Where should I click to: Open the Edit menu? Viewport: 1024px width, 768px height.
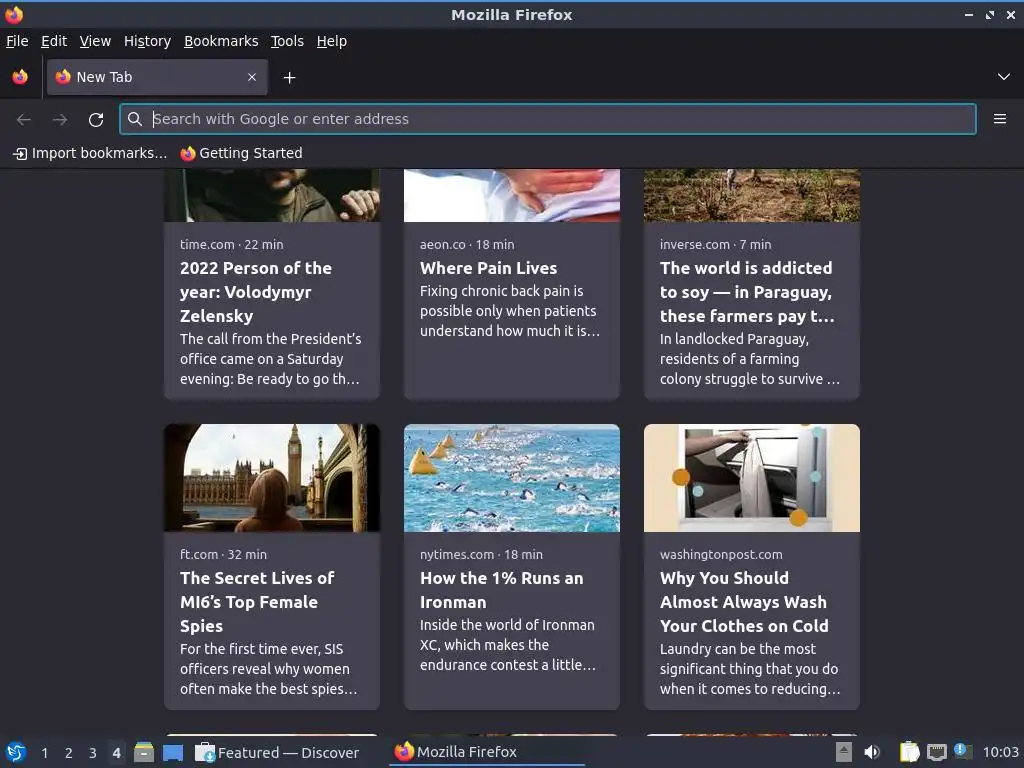[54, 41]
